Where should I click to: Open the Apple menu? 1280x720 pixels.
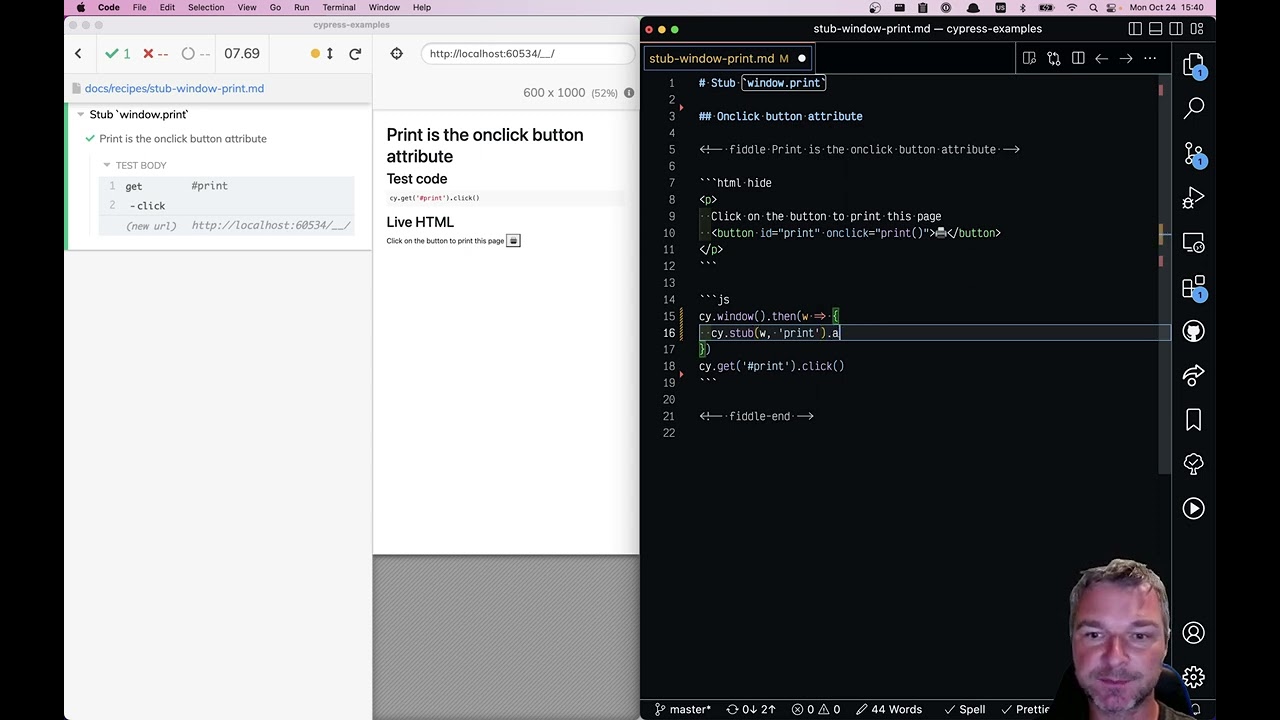80,7
